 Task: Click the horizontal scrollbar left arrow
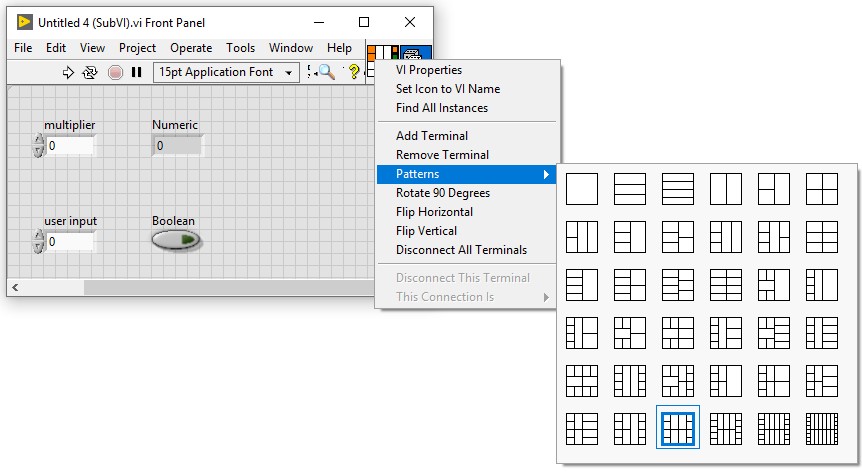pyautogui.click(x=15, y=287)
